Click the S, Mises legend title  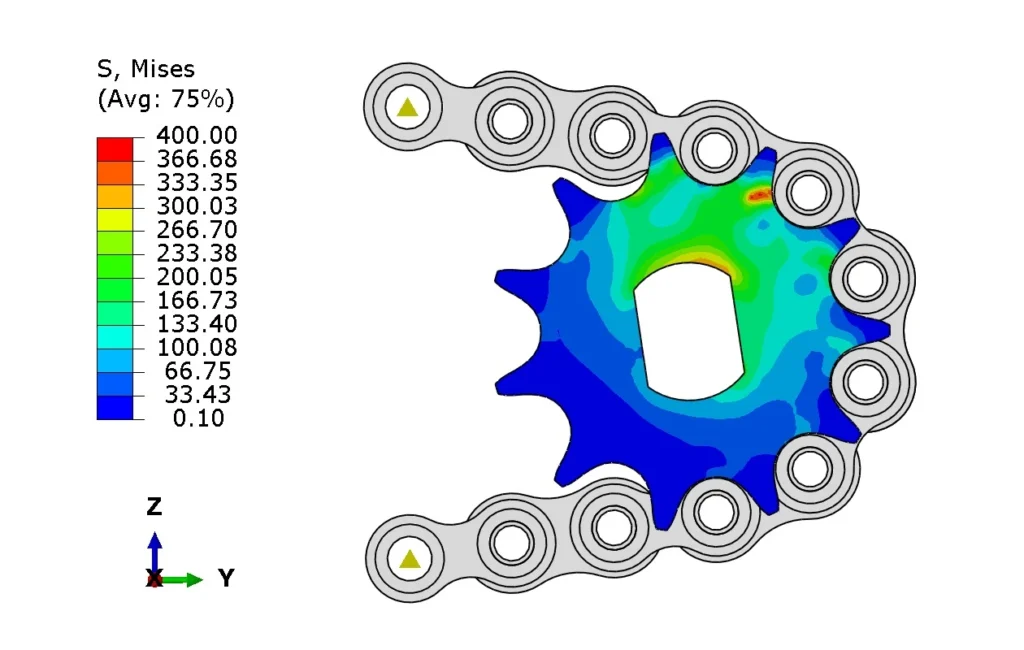146,69
